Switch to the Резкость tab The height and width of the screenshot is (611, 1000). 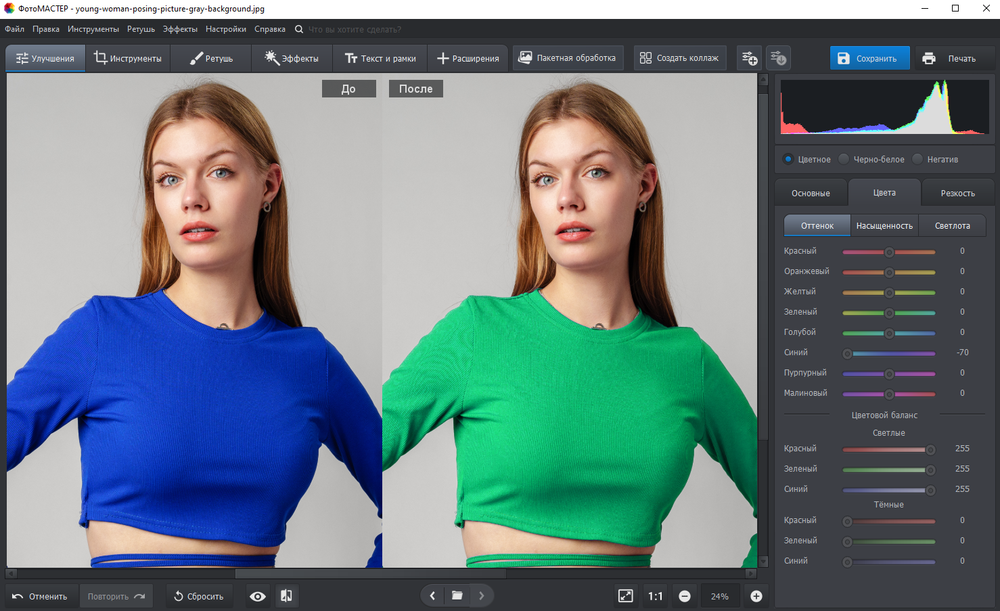tap(958, 193)
